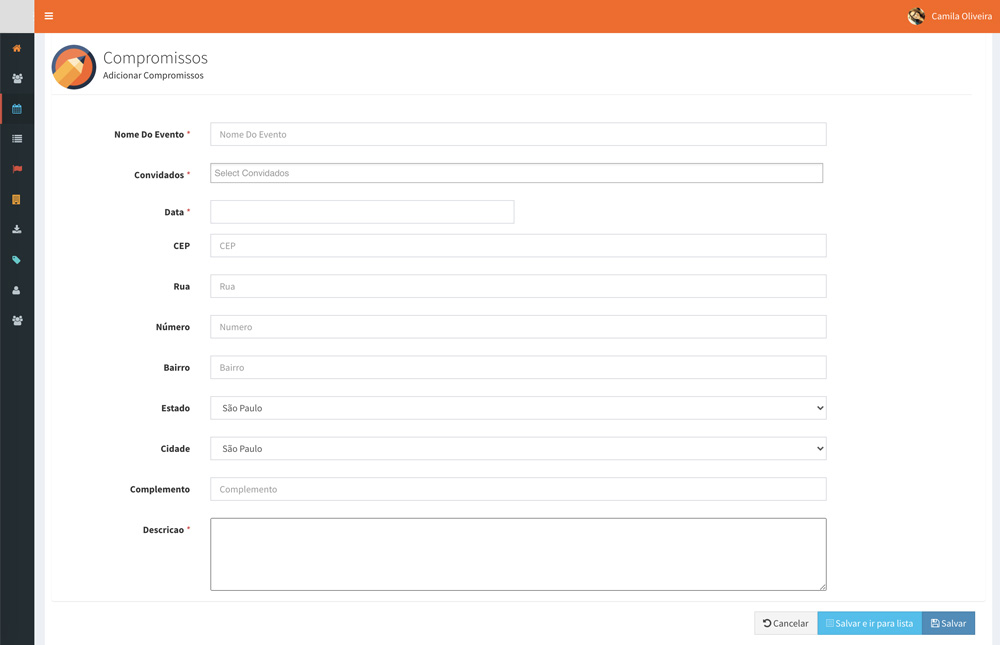Open the Estado dropdown
The width and height of the screenshot is (1000, 645).
point(518,408)
